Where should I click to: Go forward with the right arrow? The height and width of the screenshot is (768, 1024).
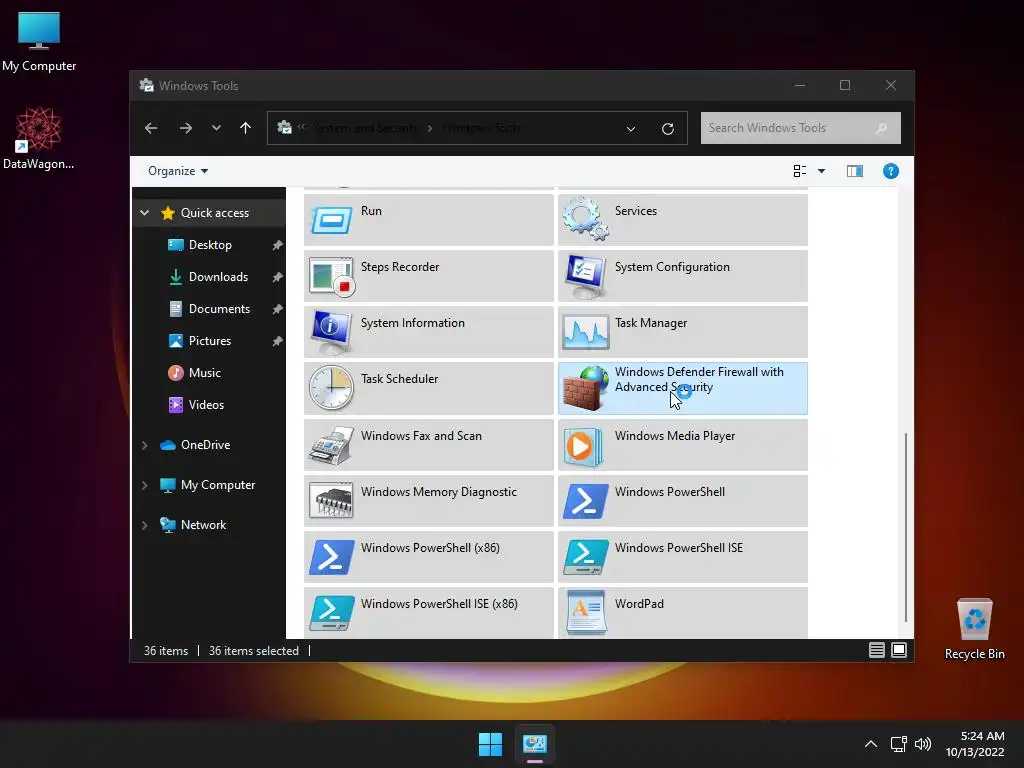(186, 128)
